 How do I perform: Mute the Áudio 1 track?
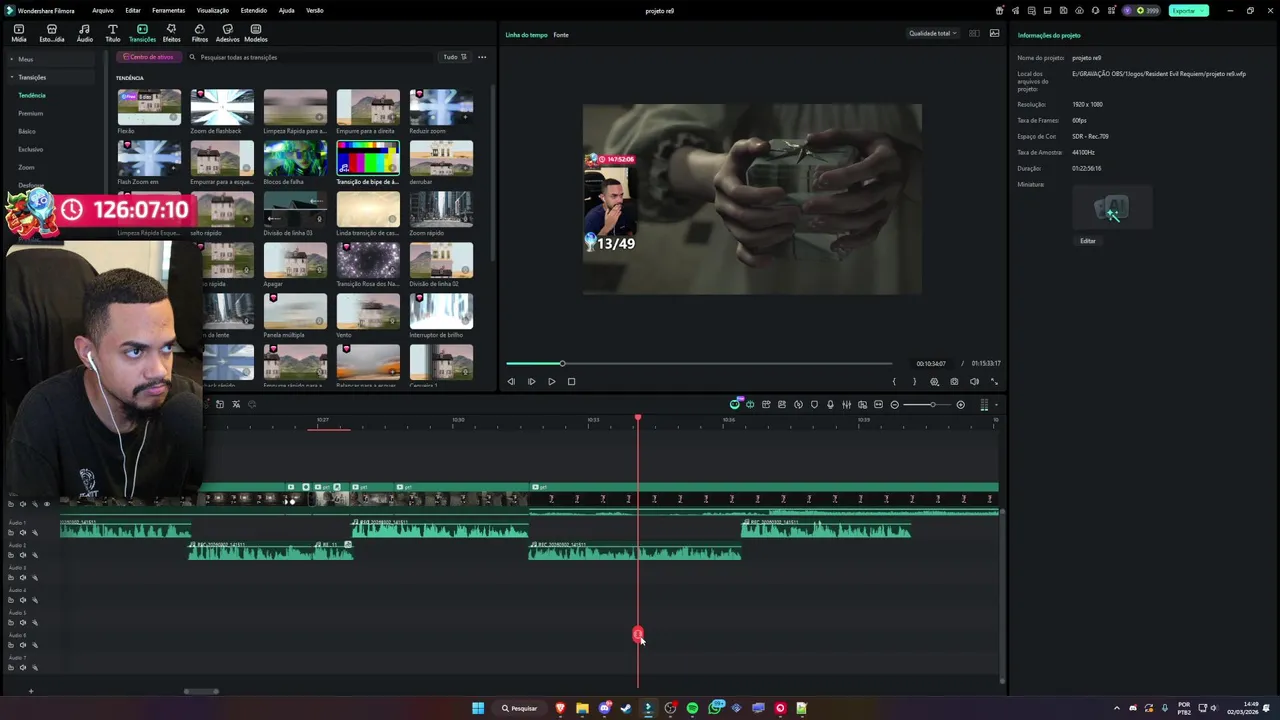[x=23, y=533]
